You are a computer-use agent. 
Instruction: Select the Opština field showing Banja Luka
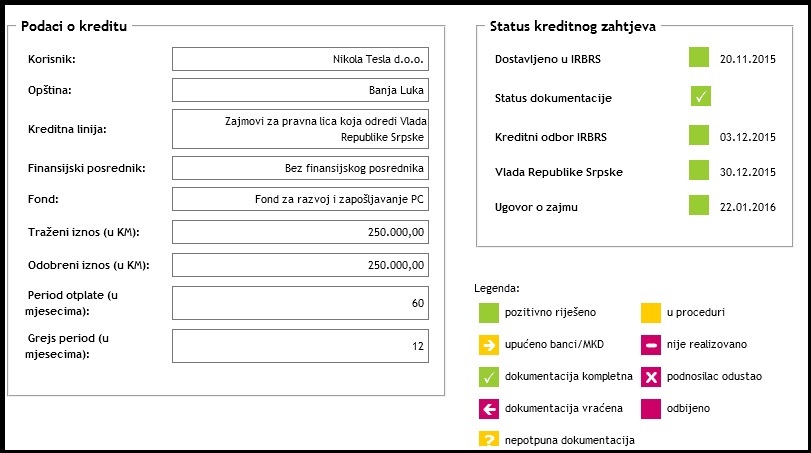point(300,90)
